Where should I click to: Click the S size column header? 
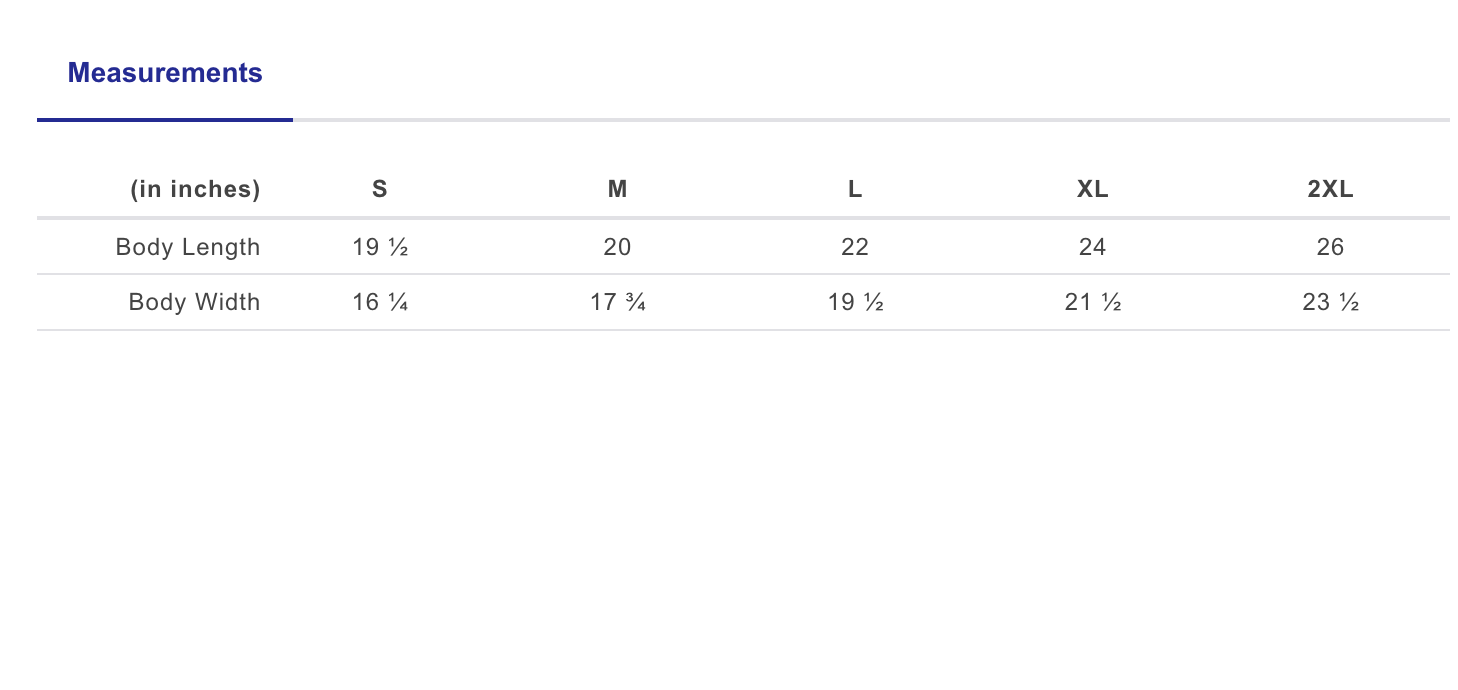click(x=380, y=189)
